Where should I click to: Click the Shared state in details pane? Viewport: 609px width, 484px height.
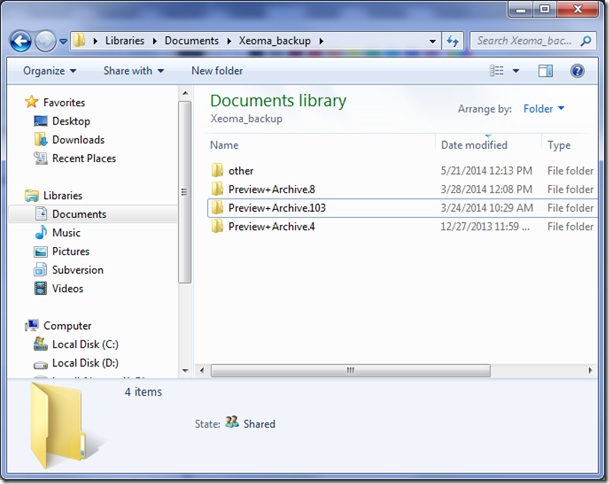click(259, 424)
